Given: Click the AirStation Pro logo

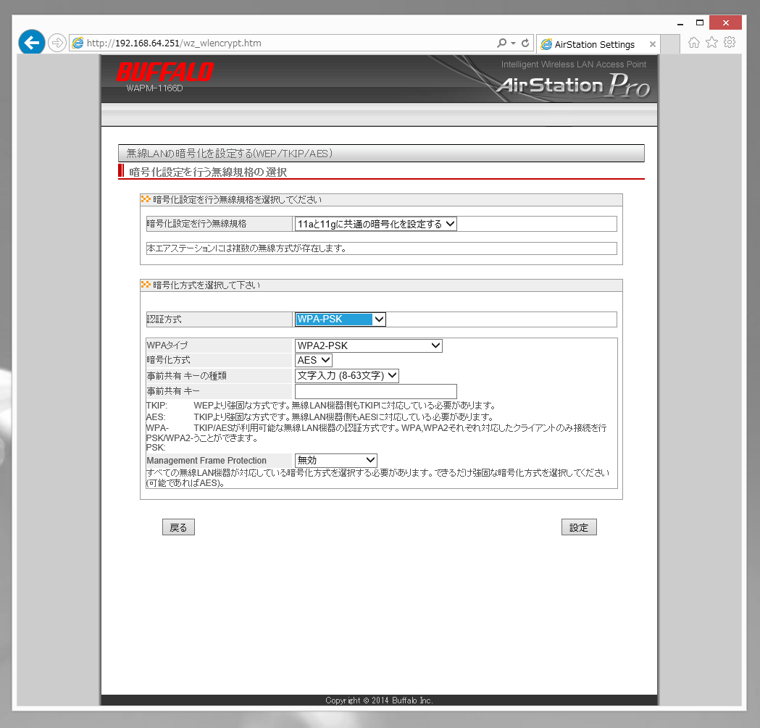Looking at the screenshot, I should point(573,85).
